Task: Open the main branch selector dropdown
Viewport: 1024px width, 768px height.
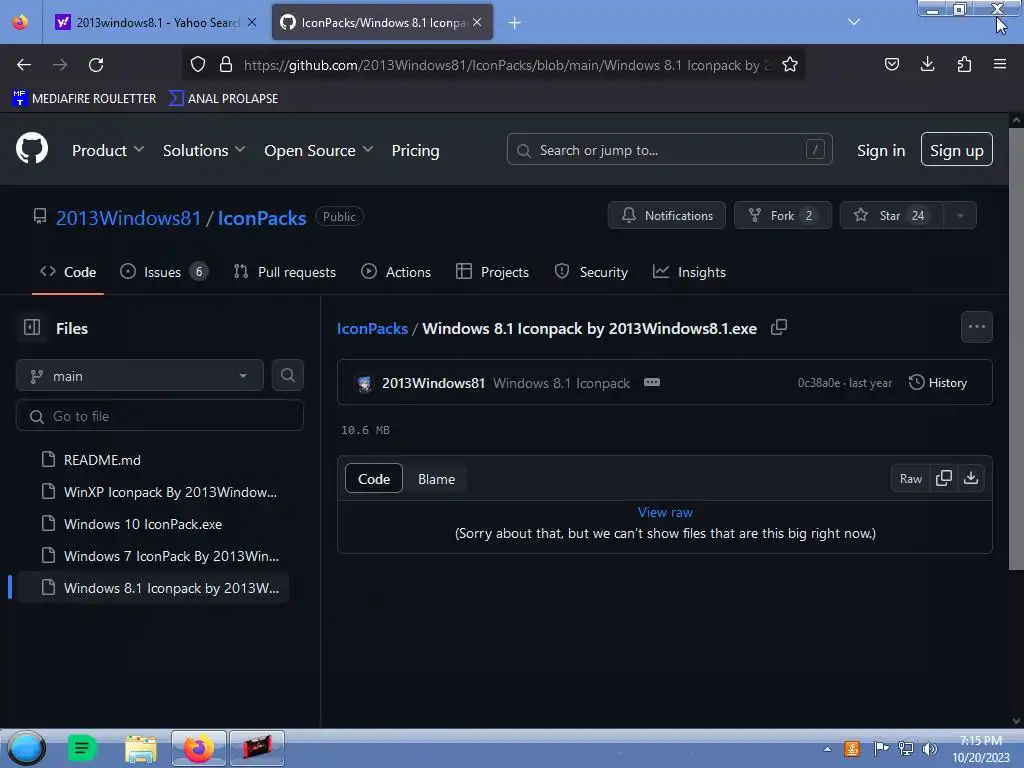Action: pos(140,376)
